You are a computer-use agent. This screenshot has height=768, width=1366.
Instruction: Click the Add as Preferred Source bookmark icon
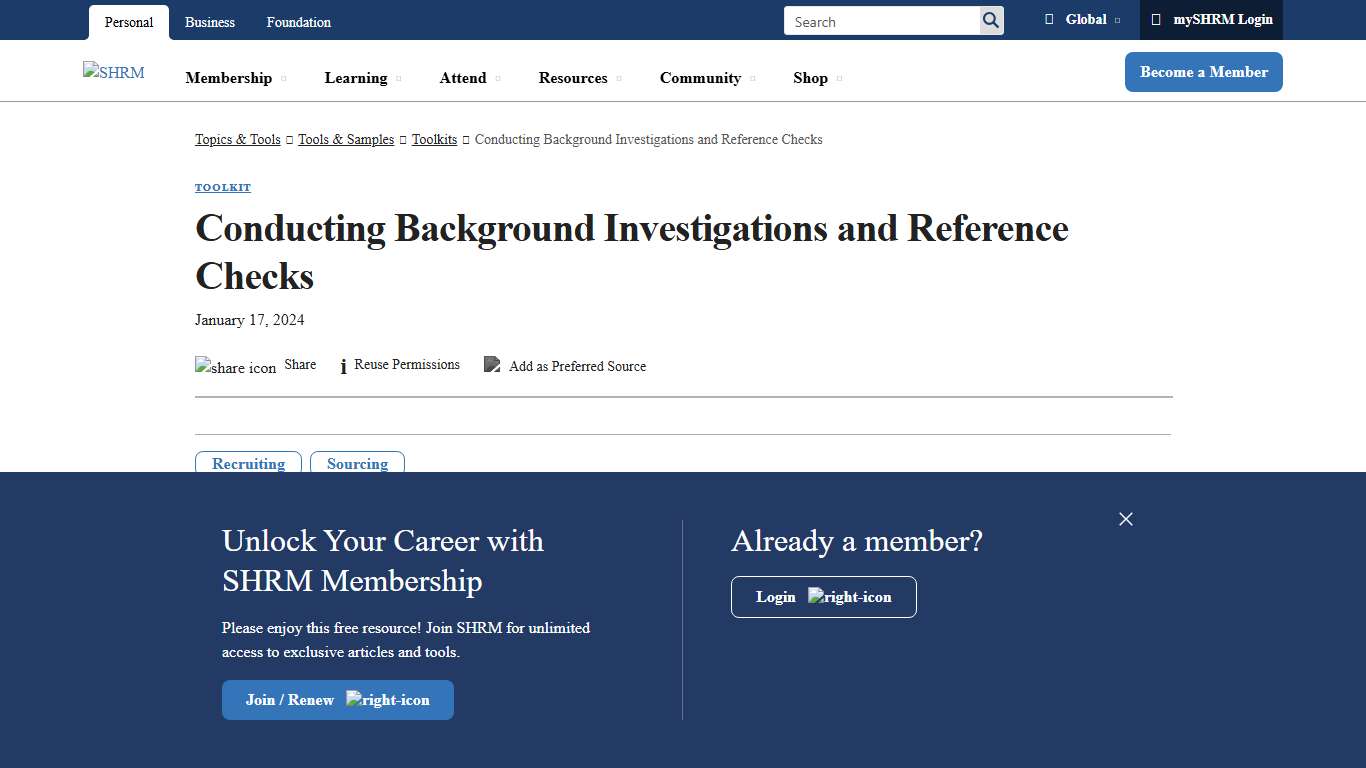point(491,364)
